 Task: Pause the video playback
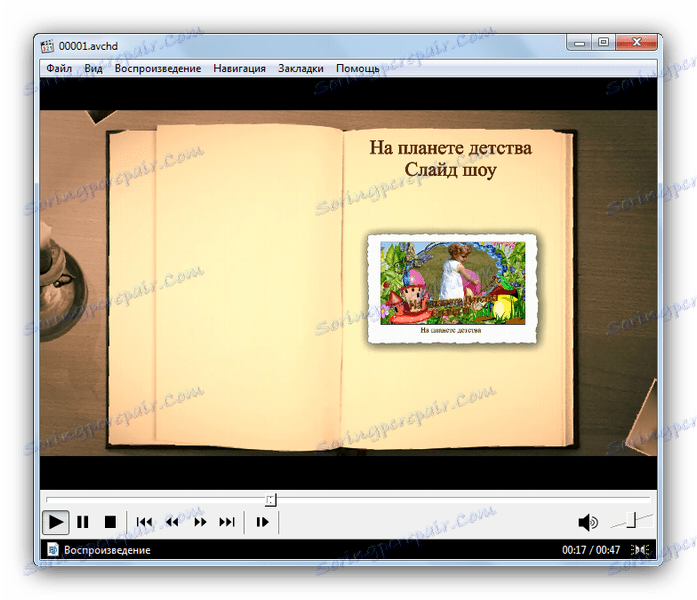tap(83, 522)
